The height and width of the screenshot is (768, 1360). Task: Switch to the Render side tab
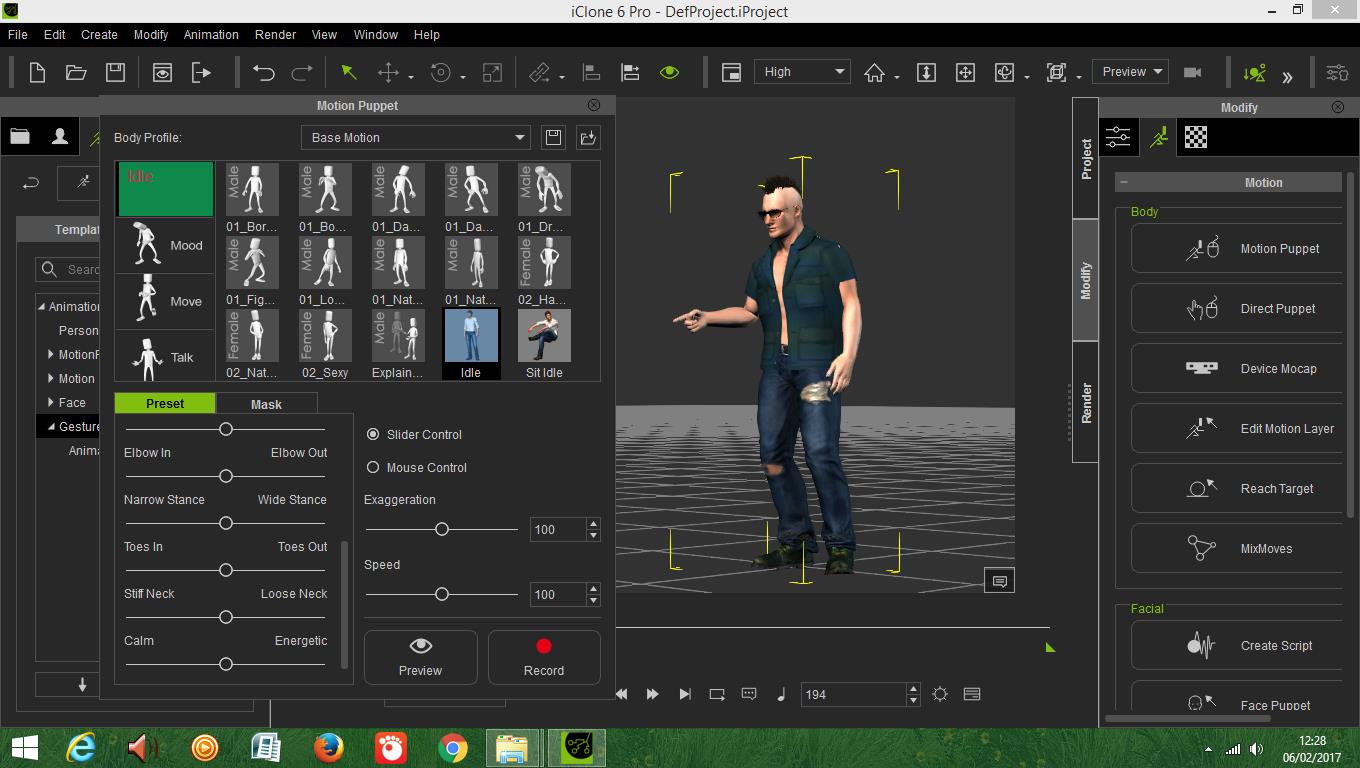(1086, 402)
